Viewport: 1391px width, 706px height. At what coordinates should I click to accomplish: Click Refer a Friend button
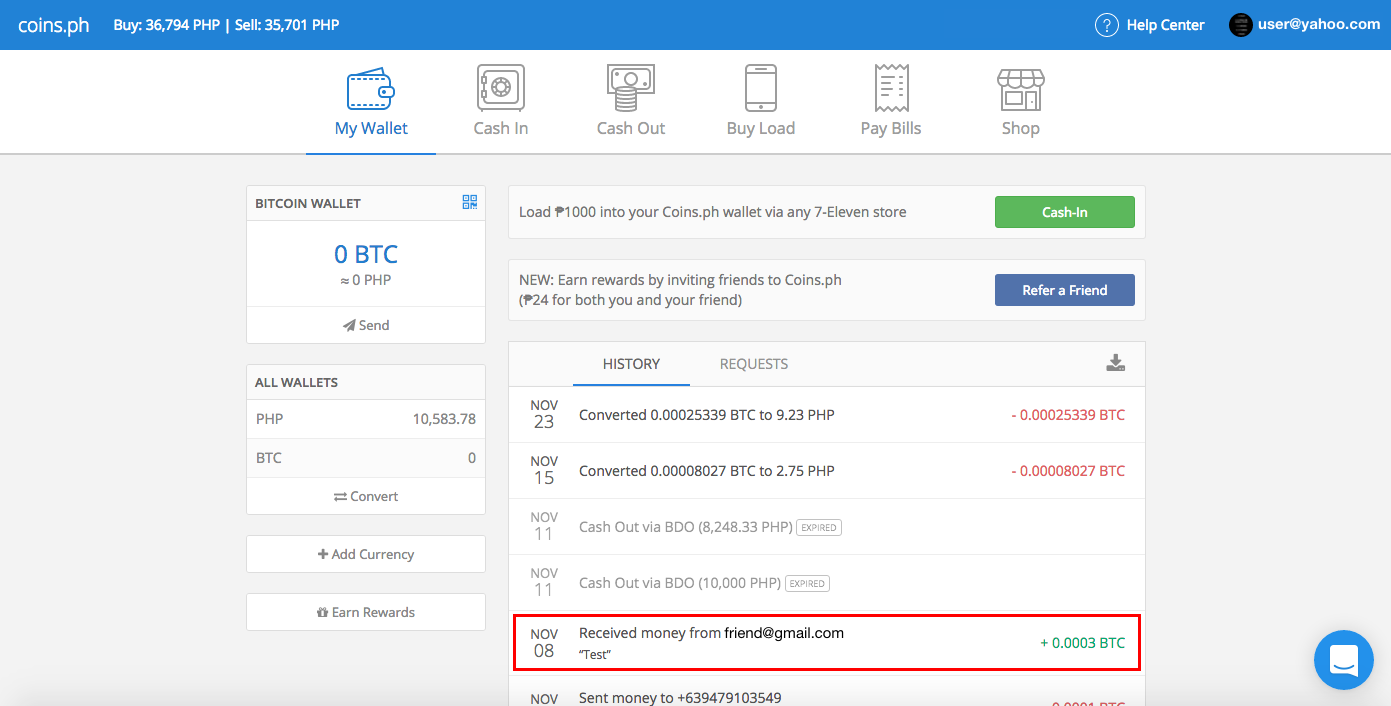1065,290
